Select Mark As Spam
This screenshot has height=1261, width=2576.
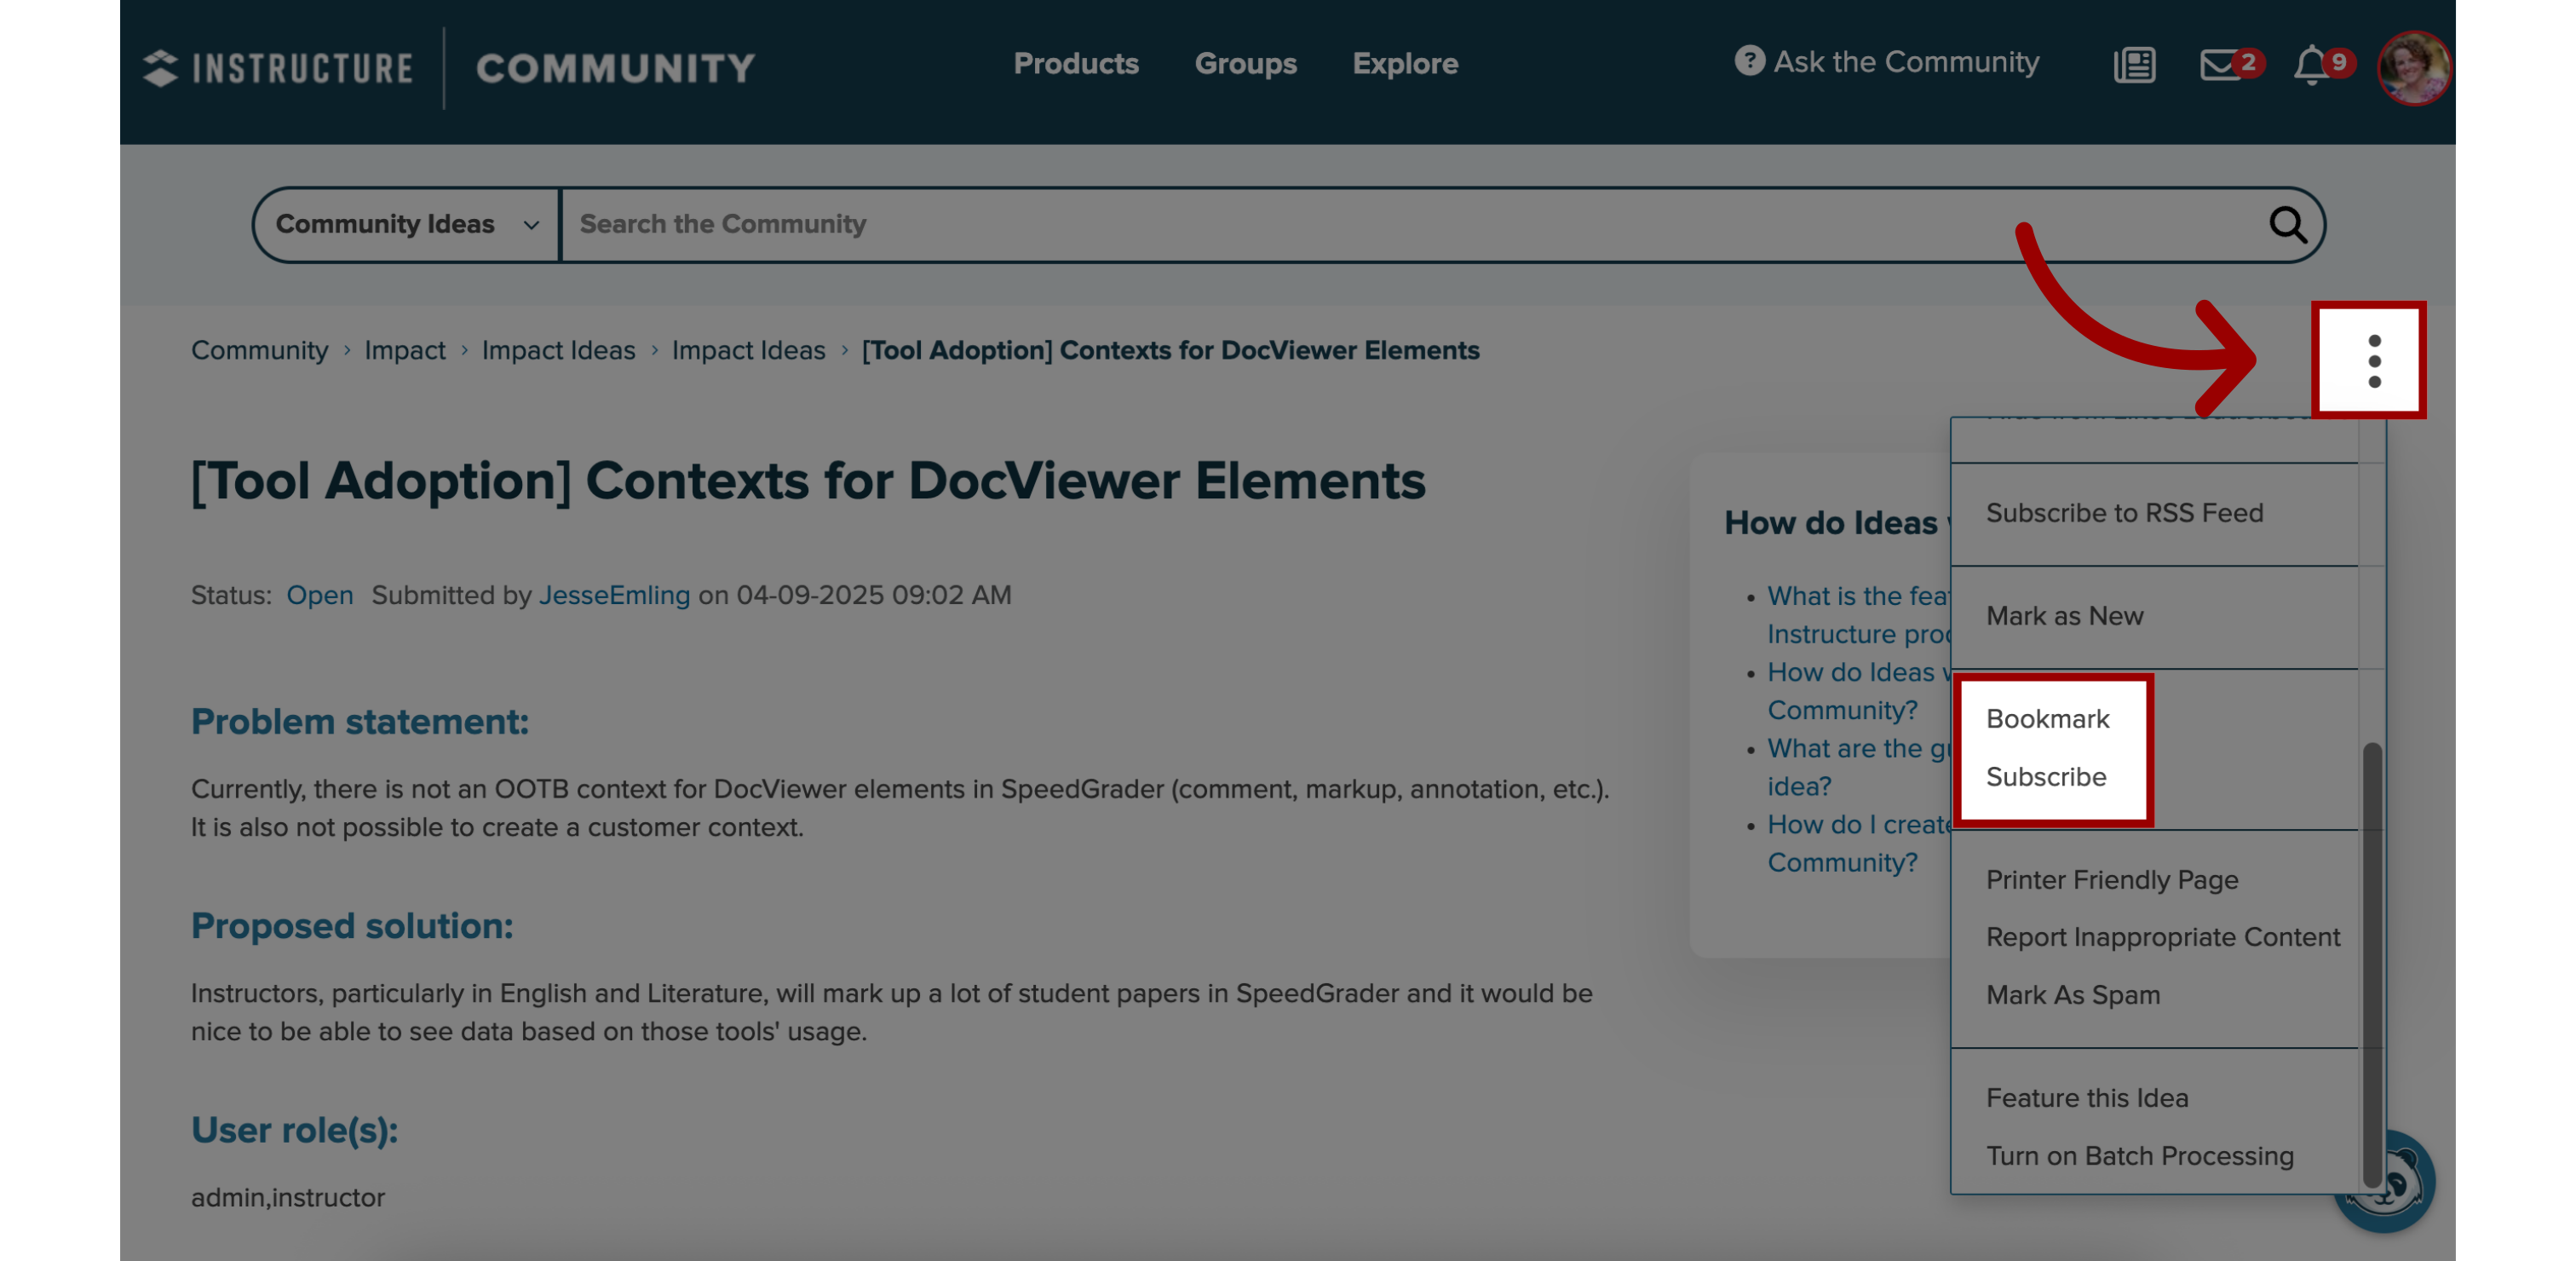coord(2072,994)
